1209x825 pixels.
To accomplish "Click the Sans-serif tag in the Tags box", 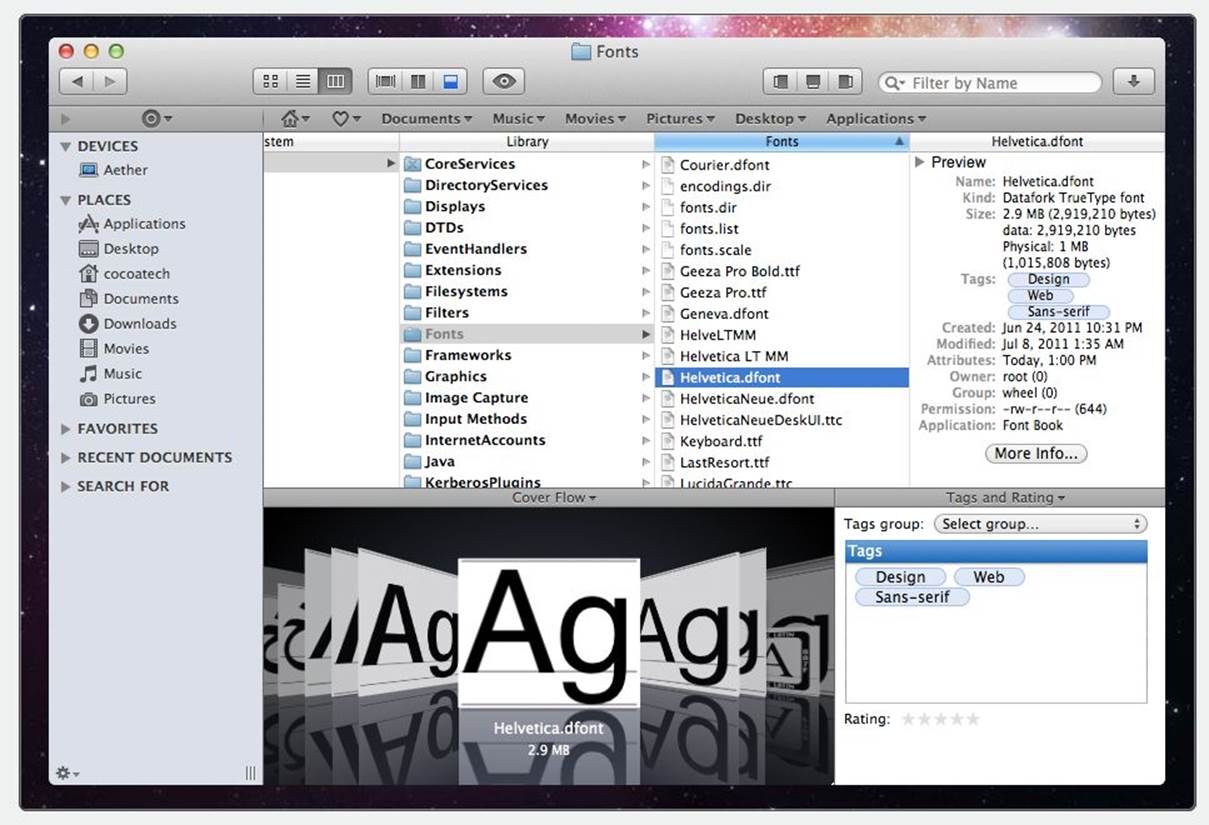I will click(x=912, y=597).
